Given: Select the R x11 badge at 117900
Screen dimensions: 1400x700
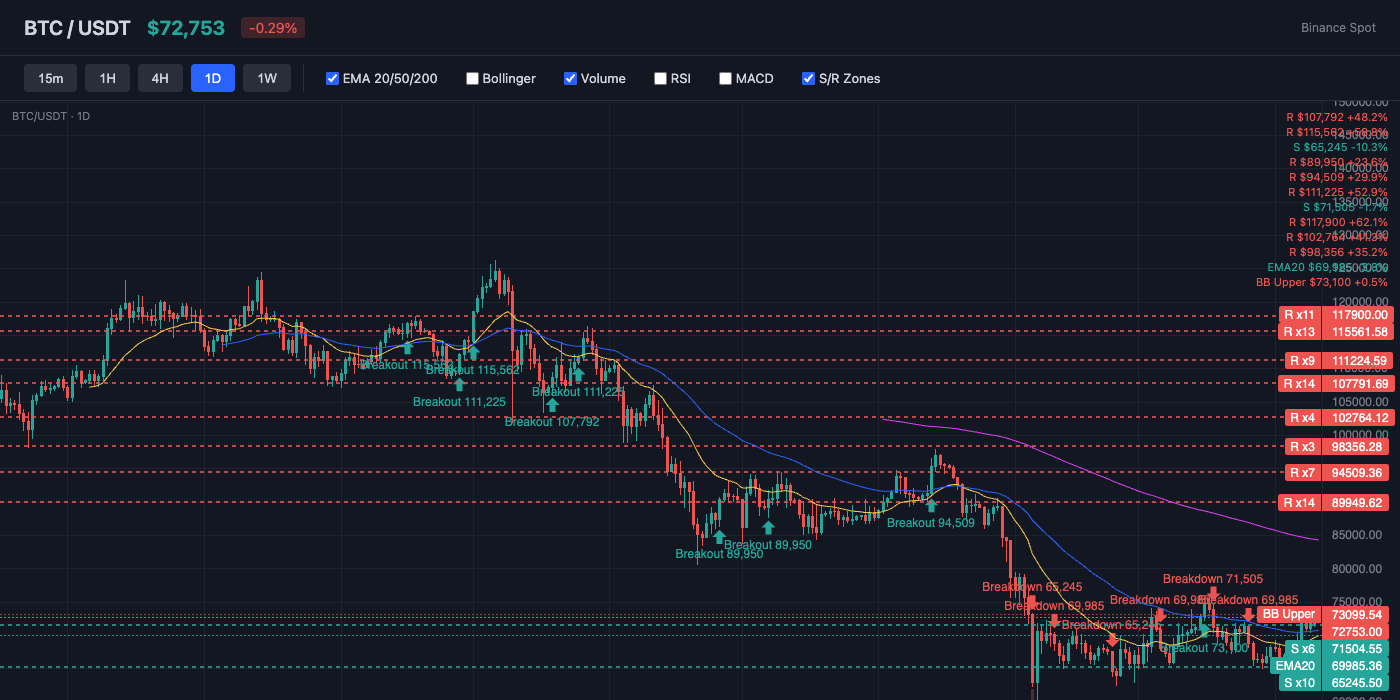Looking at the screenshot, I should pyautogui.click(x=1300, y=314).
